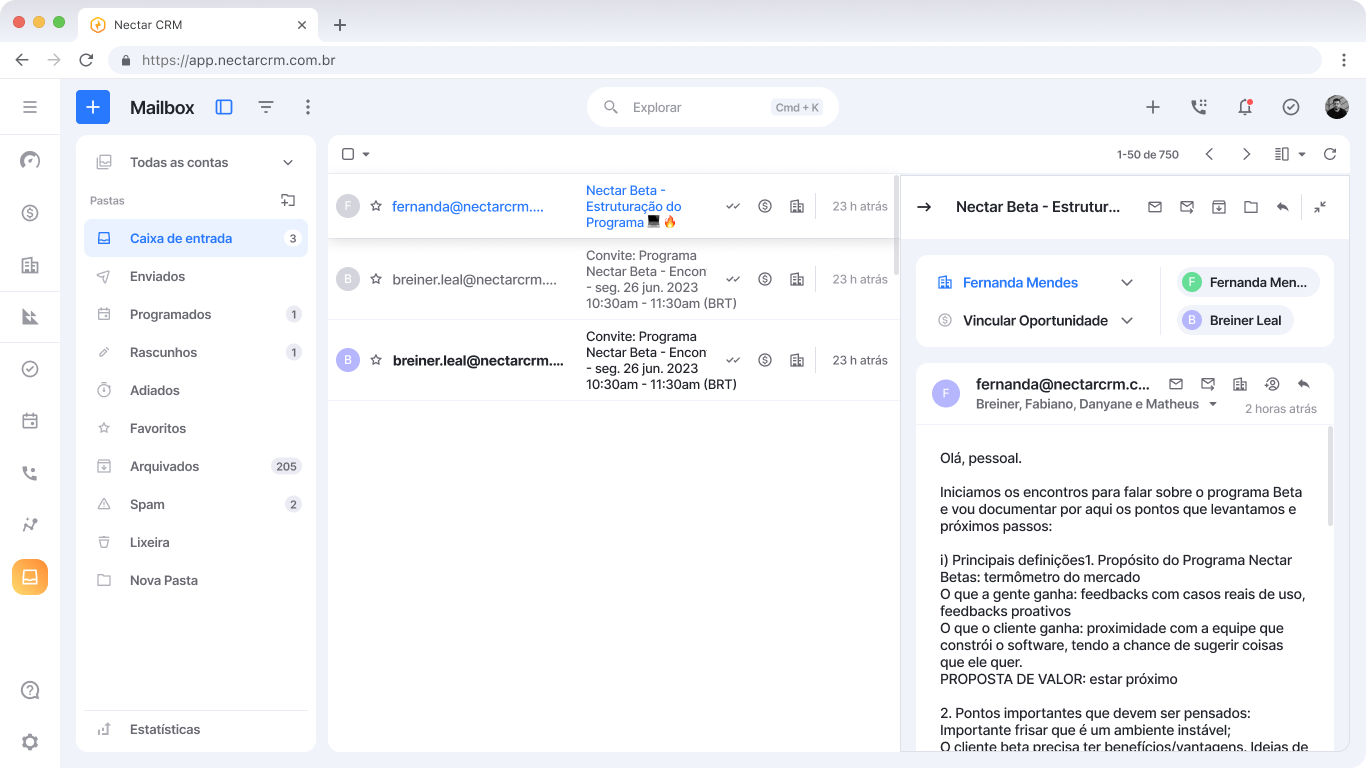The image size is (1366, 768).
Task: Click the email body scrollbar
Action: [1330, 476]
